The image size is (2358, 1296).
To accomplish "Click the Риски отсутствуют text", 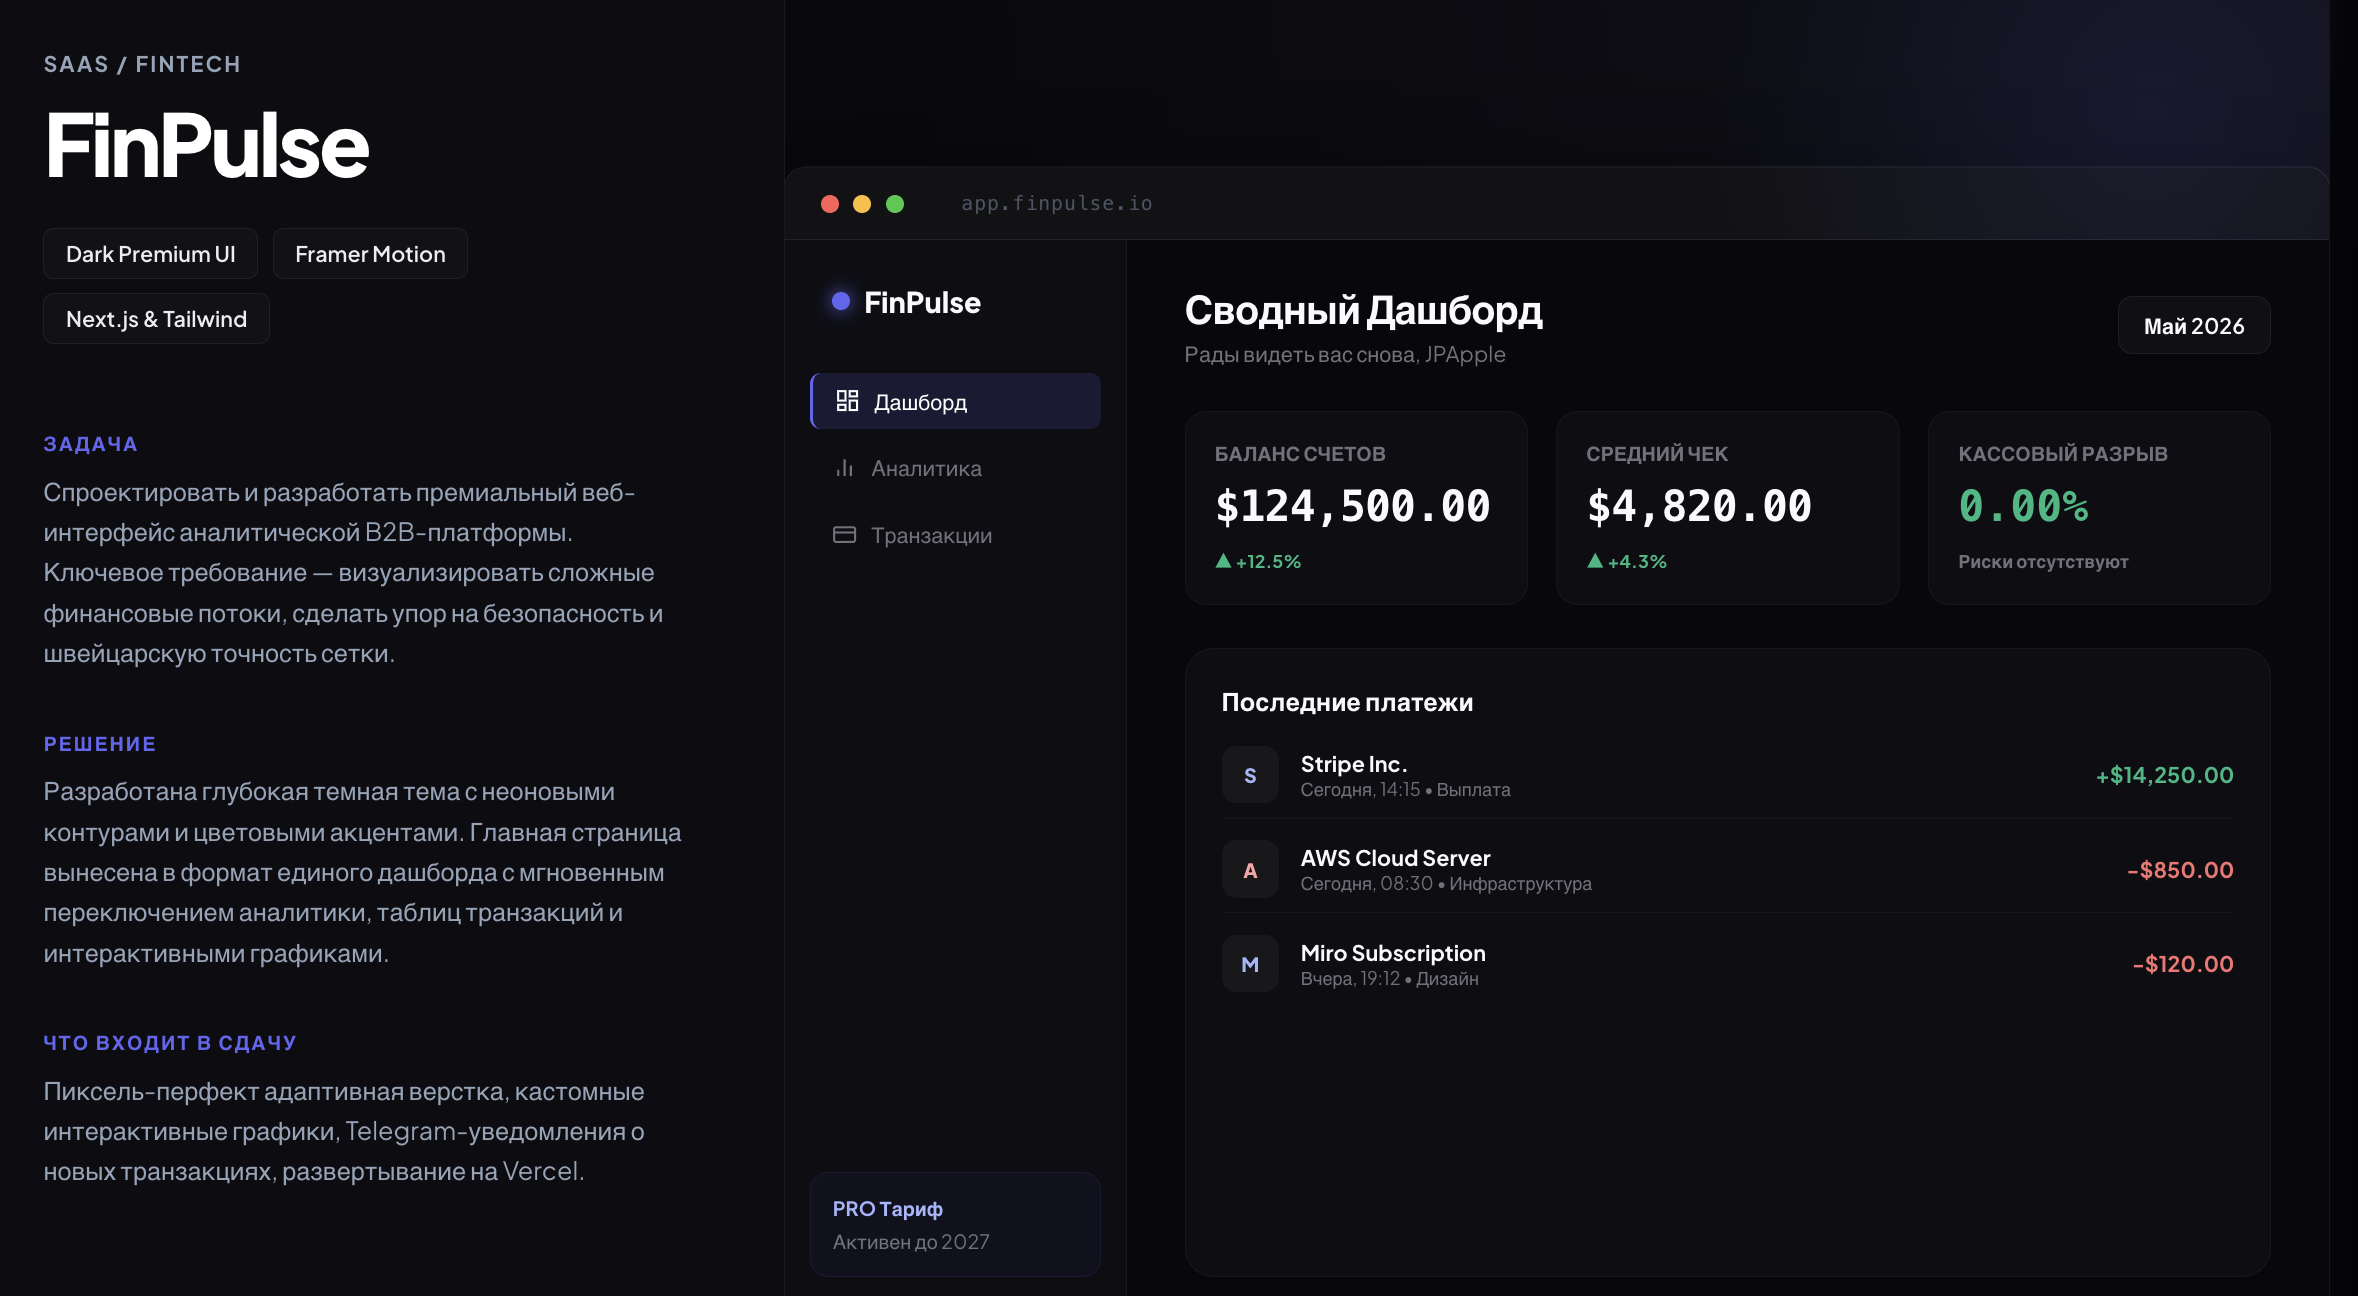I will pyautogui.click(x=2043, y=562).
